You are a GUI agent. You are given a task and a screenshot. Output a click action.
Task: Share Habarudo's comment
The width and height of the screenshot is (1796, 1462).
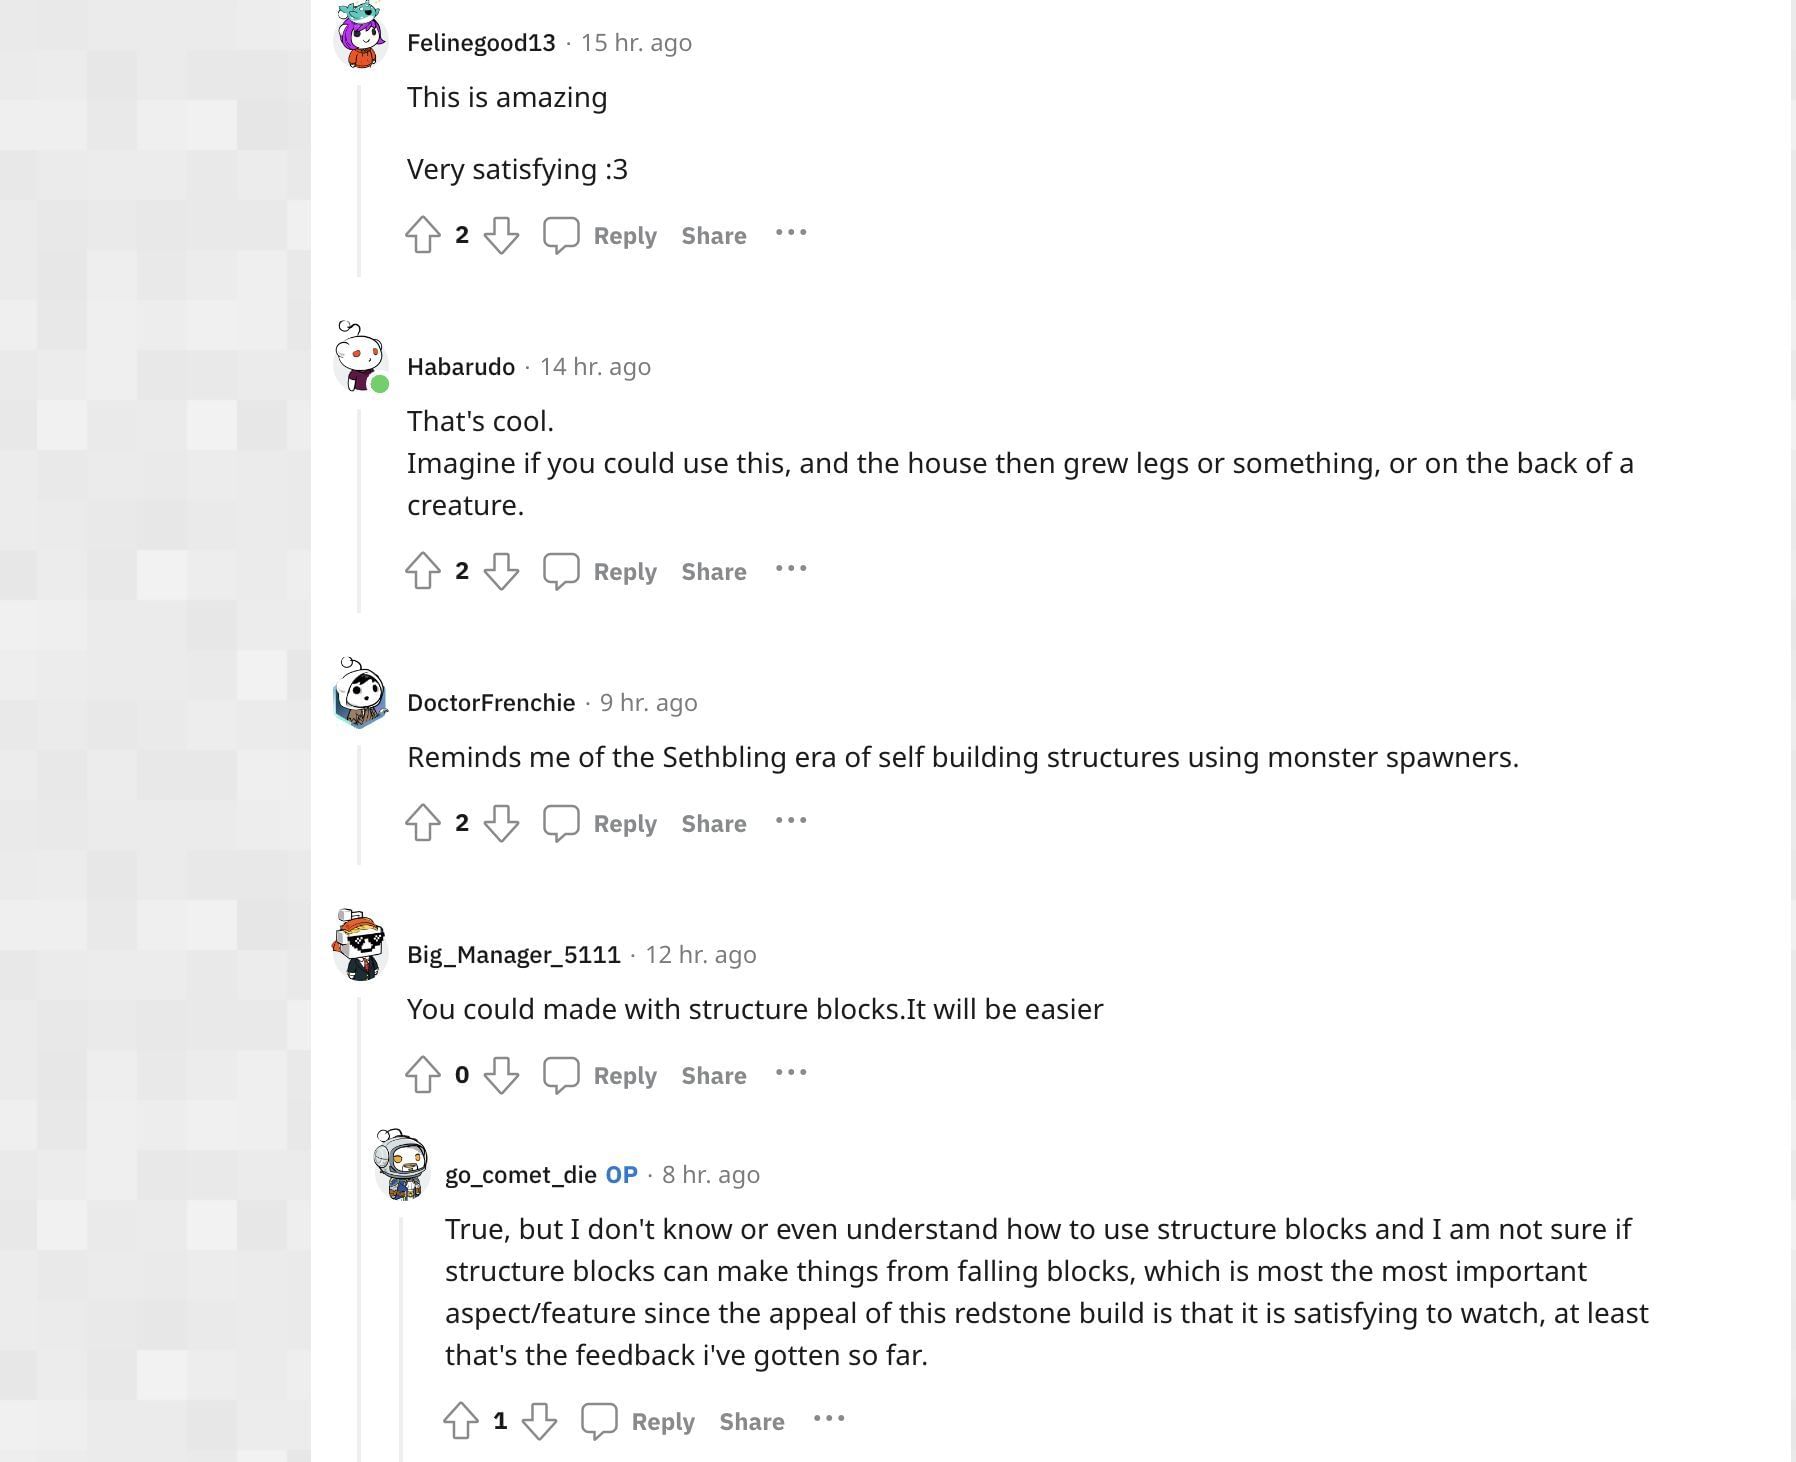[x=714, y=572]
